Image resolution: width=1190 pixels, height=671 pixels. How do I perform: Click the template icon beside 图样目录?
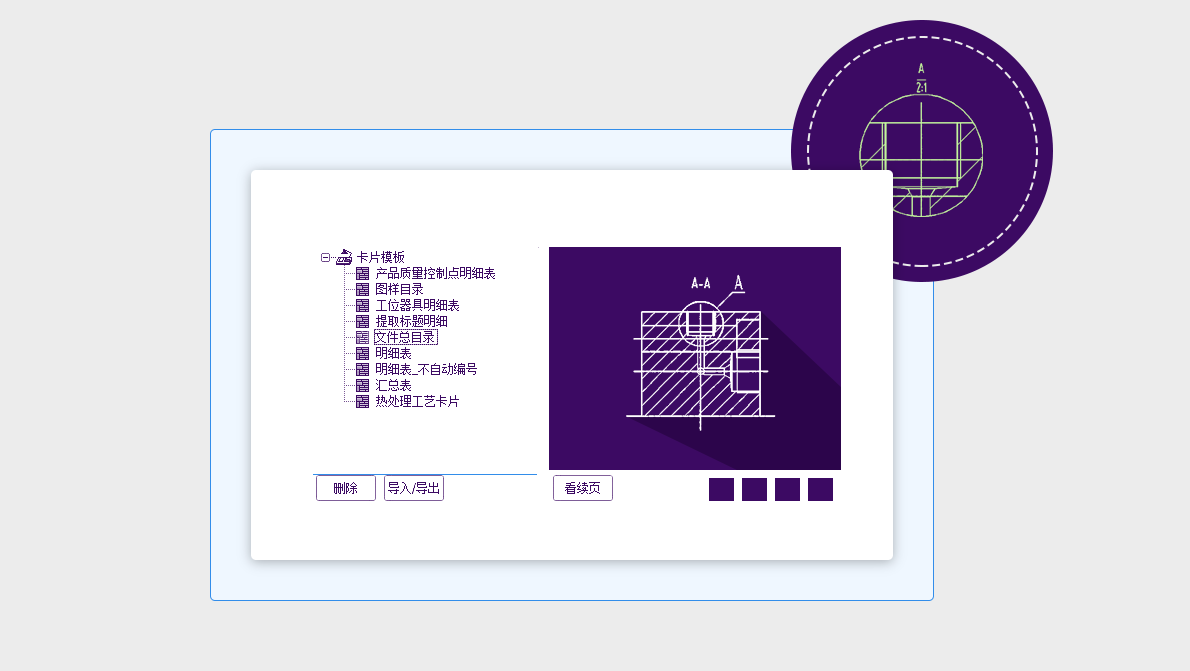pos(362,289)
